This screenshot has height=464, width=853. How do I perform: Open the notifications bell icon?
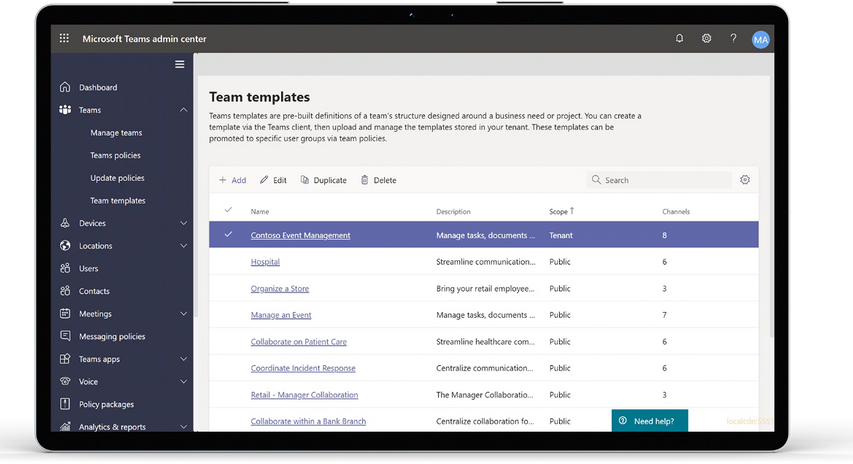pyautogui.click(x=679, y=38)
